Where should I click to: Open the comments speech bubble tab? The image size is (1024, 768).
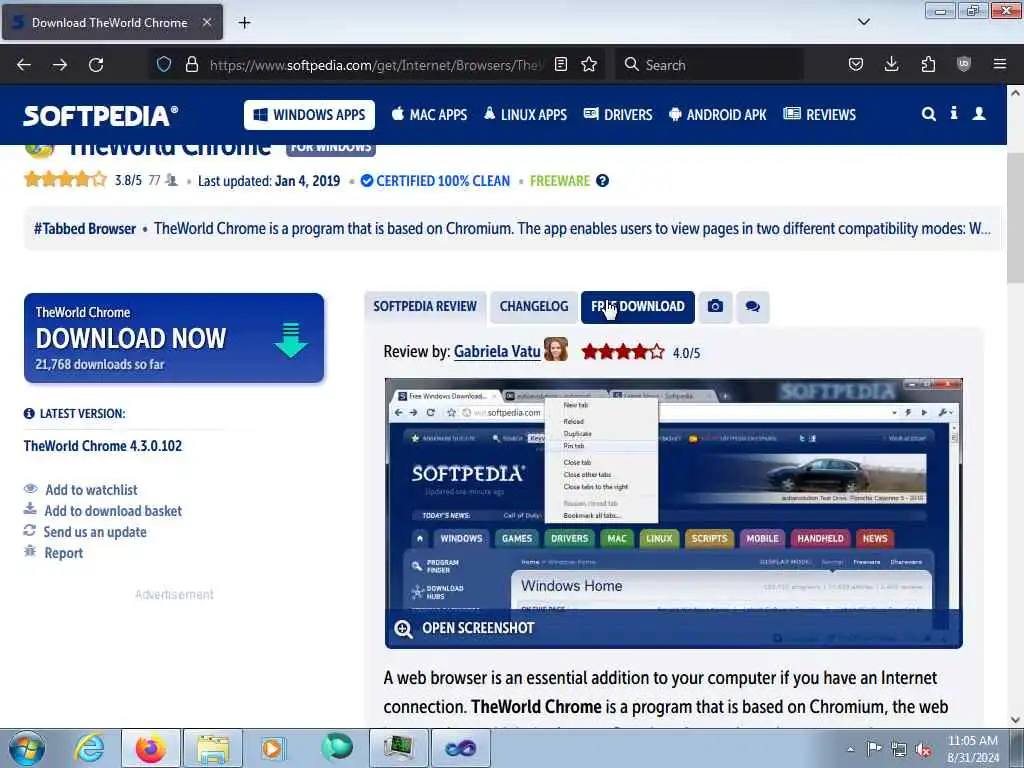752,307
